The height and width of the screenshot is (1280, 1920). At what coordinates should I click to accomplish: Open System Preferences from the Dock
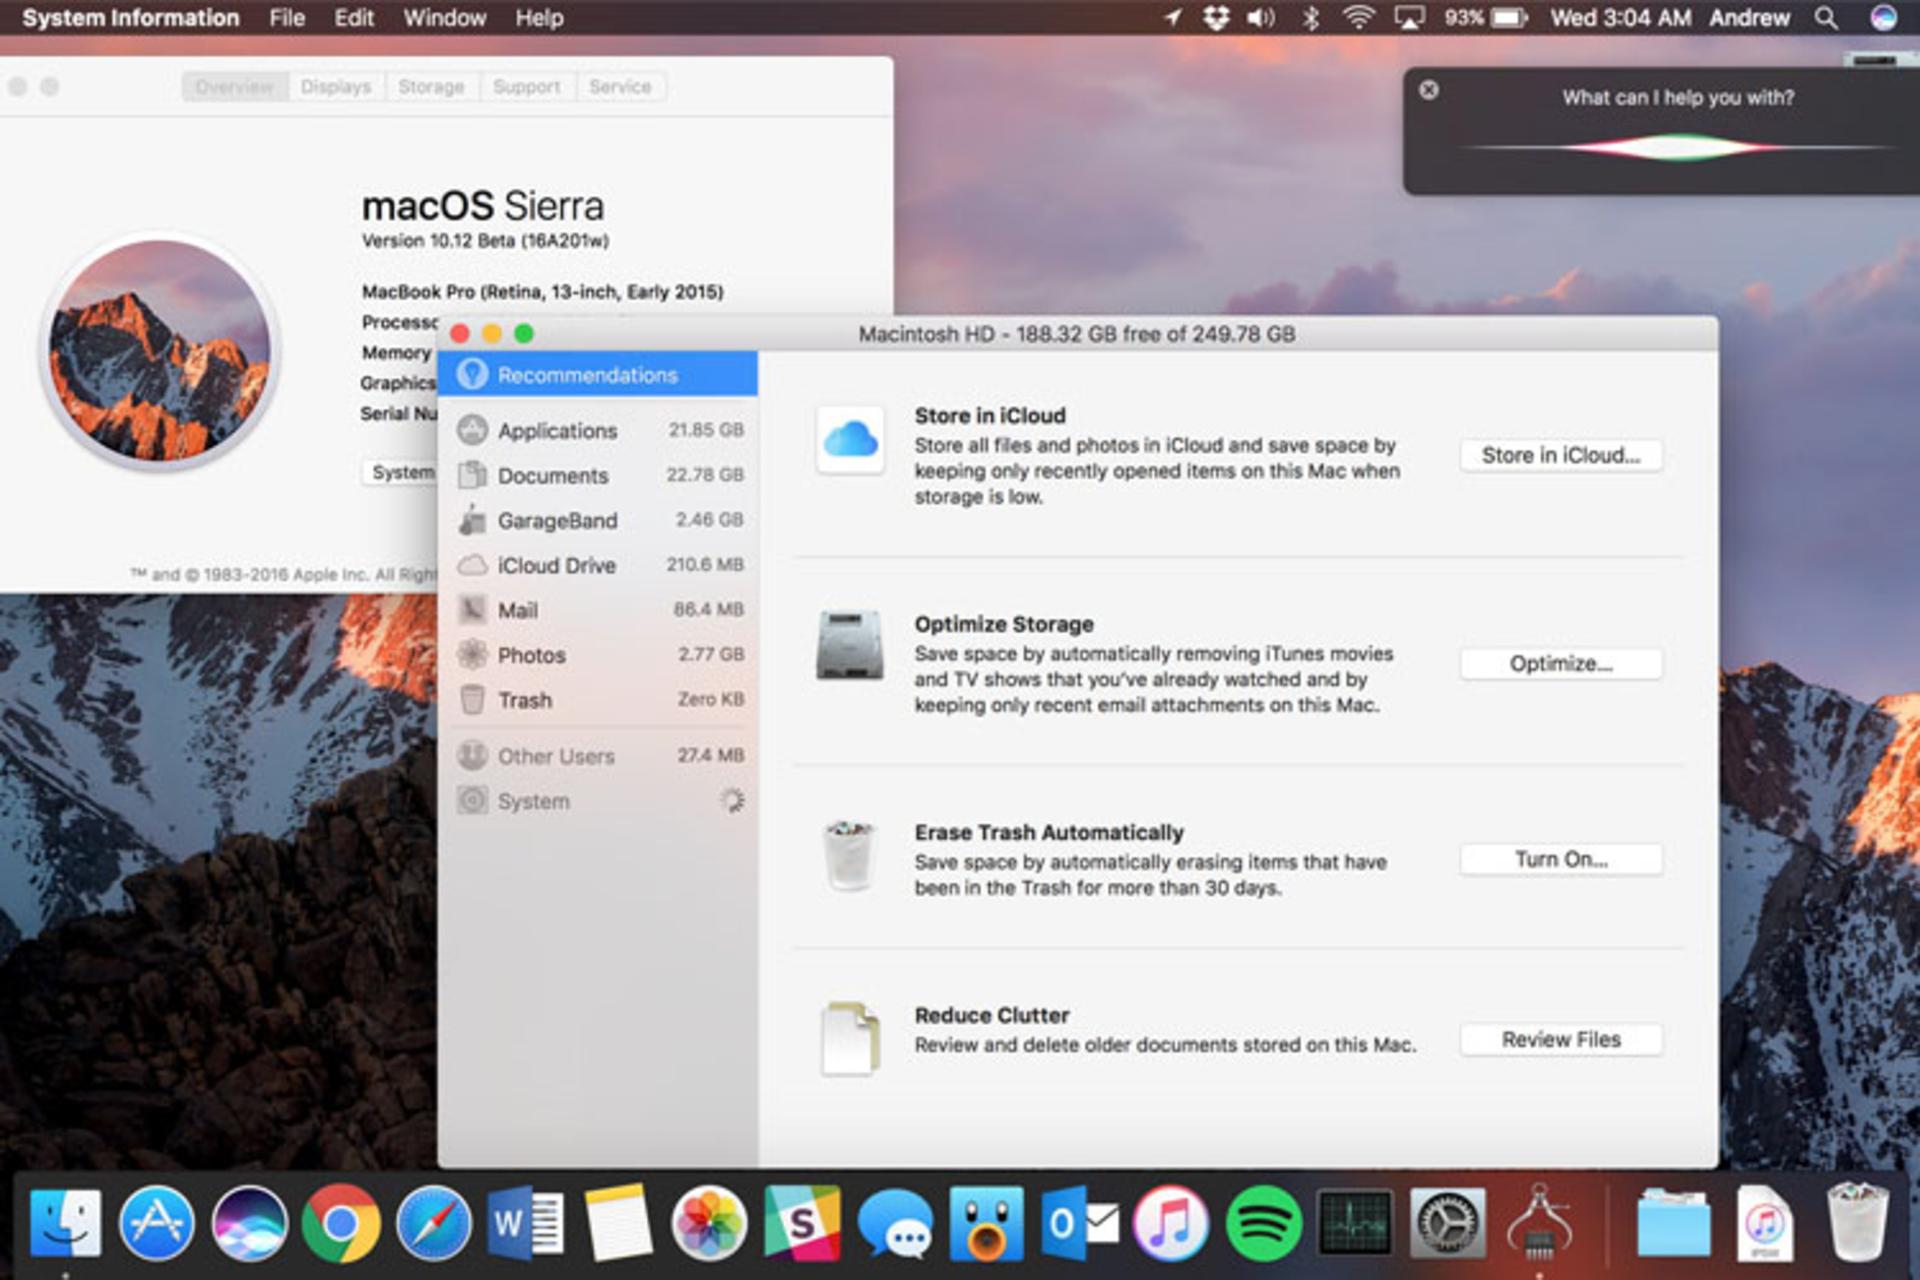tap(1447, 1222)
